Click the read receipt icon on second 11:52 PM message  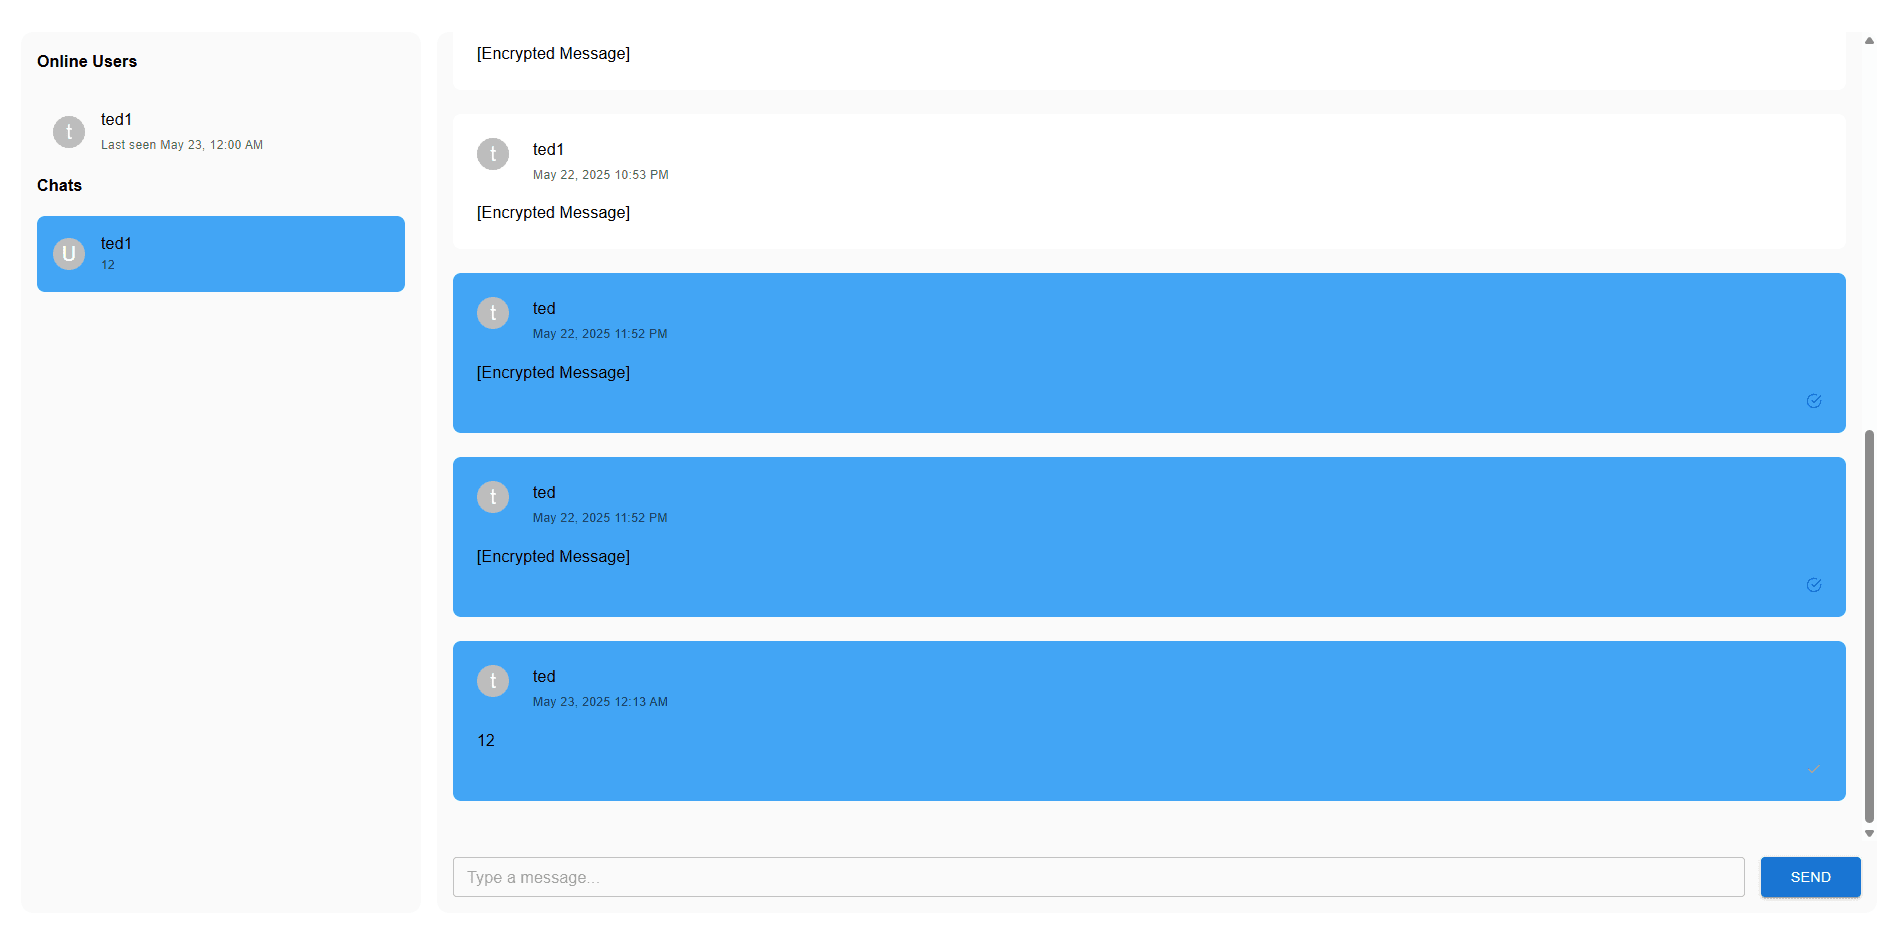tap(1815, 585)
